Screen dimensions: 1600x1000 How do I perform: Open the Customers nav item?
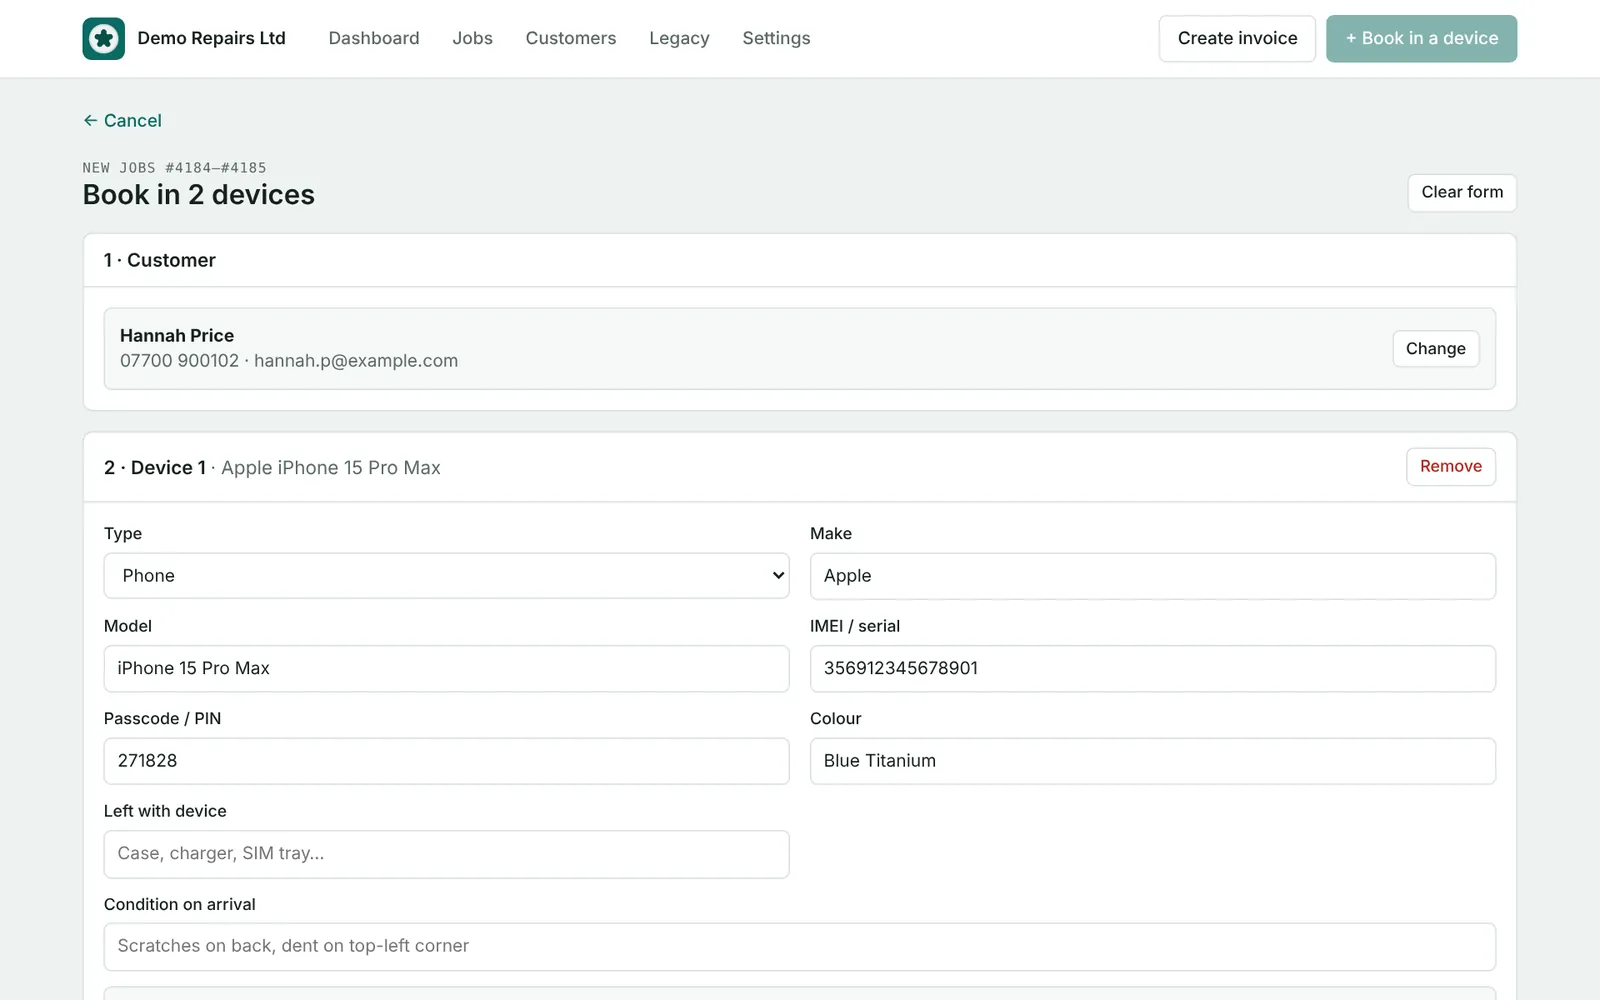click(x=571, y=38)
